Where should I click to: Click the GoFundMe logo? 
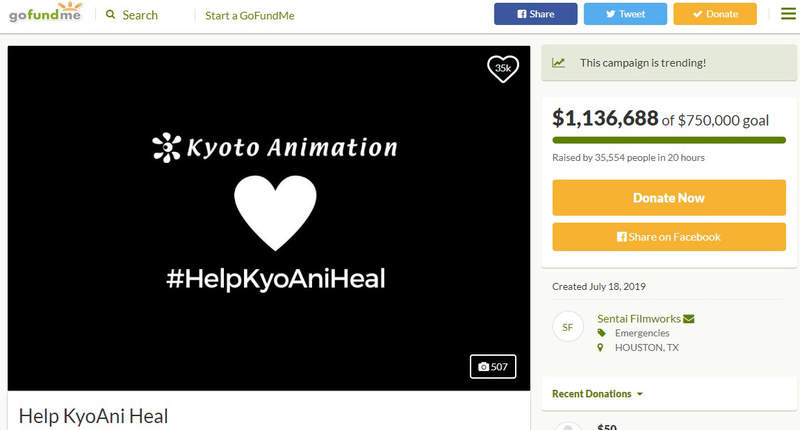(x=45, y=13)
